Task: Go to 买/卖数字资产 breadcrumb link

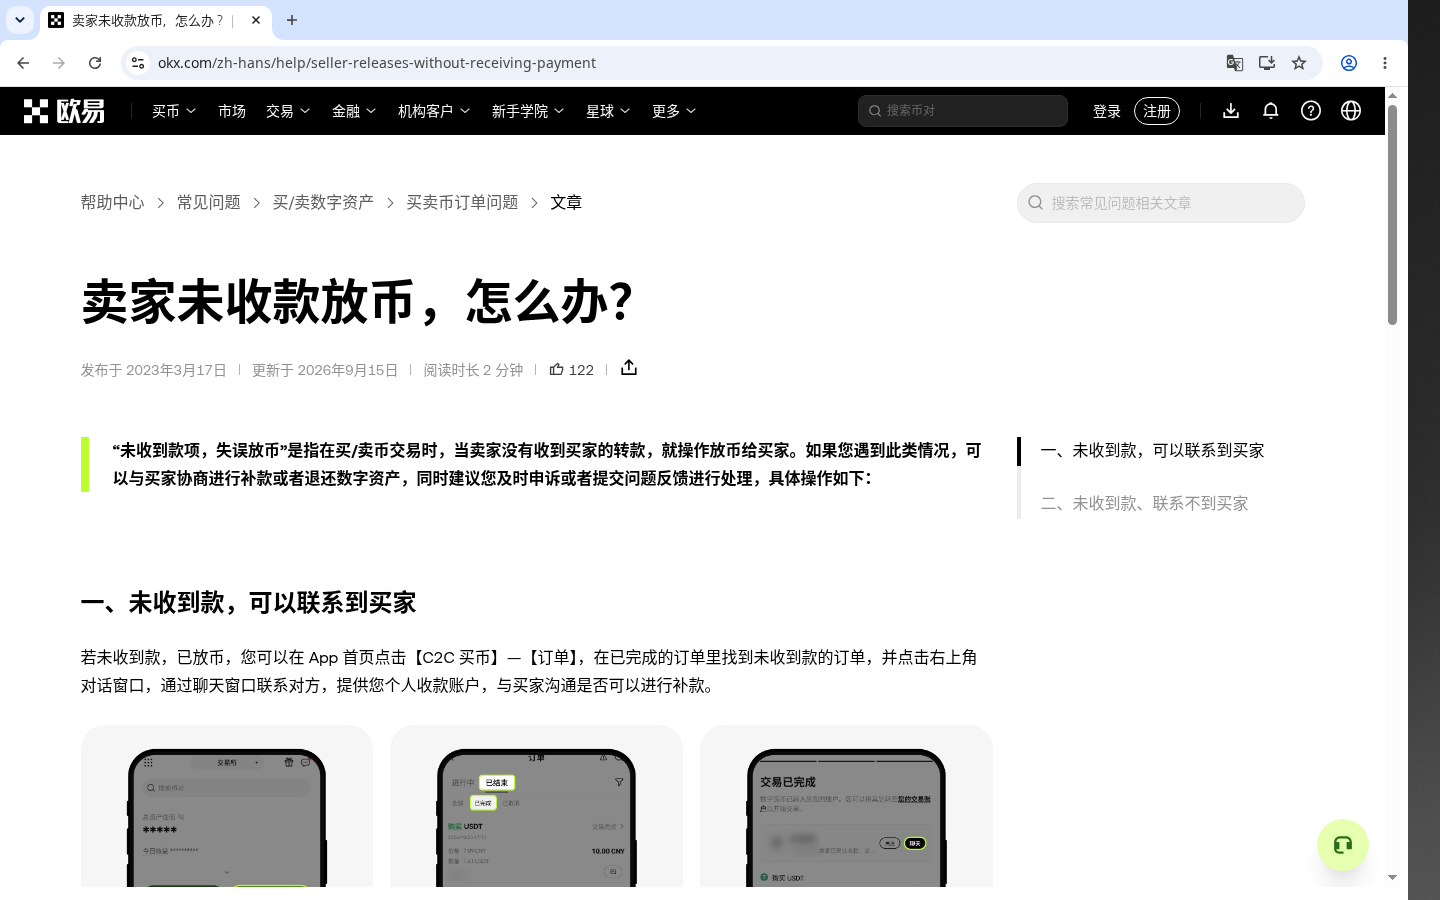Action: pos(324,203)
